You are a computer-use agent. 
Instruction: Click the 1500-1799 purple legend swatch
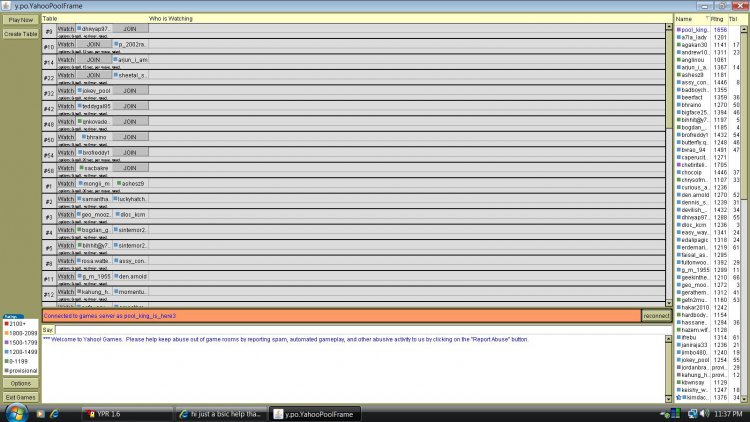click(6, 343)
